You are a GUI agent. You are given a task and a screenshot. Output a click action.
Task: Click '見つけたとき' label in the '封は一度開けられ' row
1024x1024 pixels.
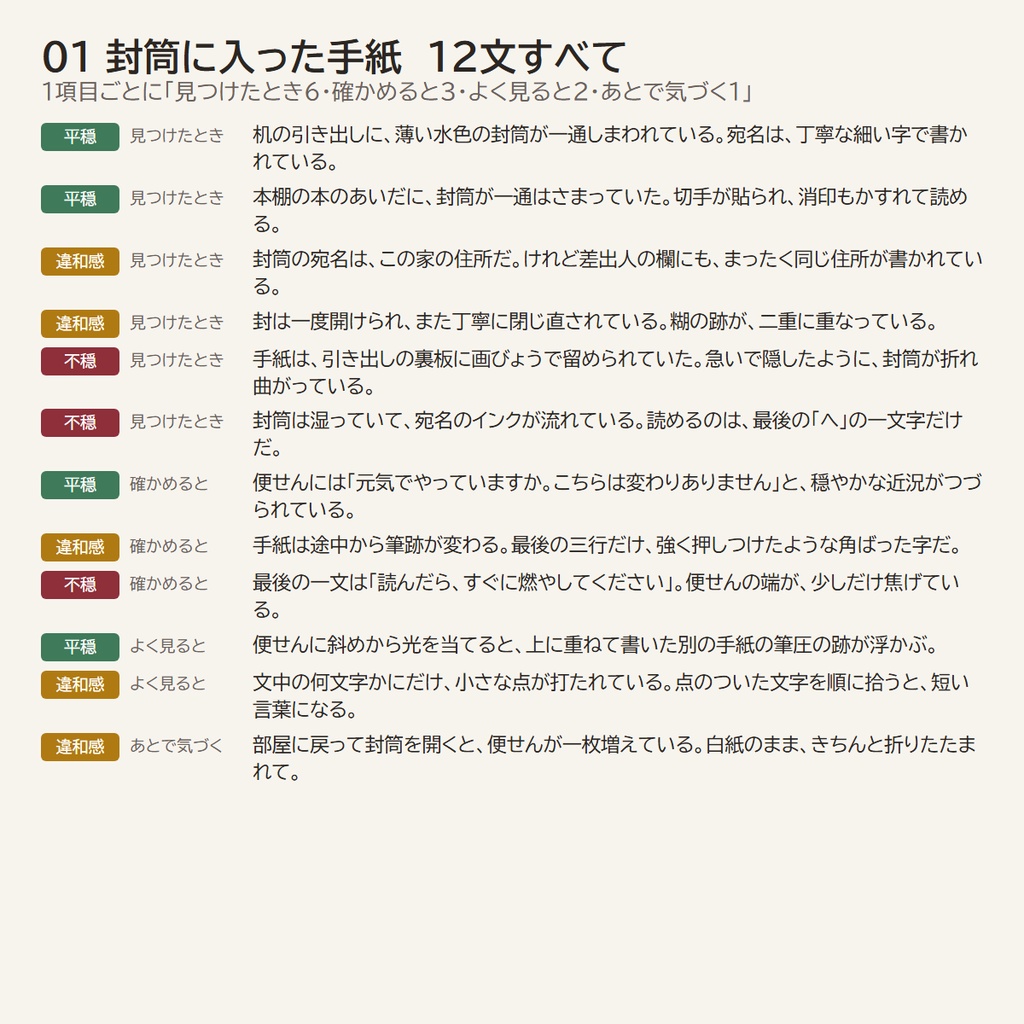(177, 322)
